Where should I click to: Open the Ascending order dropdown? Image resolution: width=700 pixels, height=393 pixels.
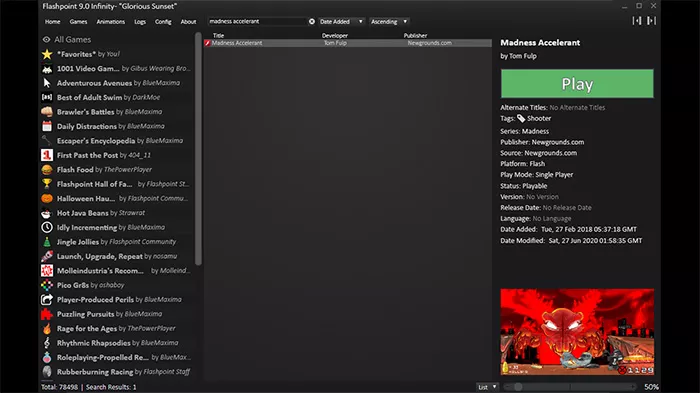389,21
